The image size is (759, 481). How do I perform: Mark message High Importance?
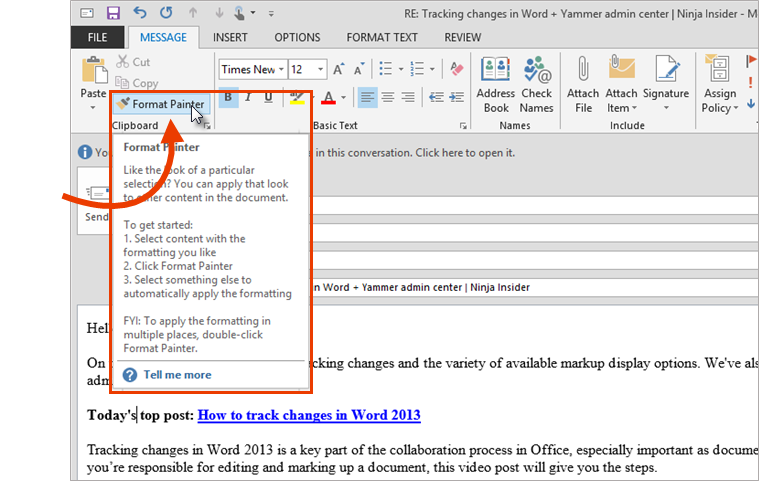coord(750,82)
